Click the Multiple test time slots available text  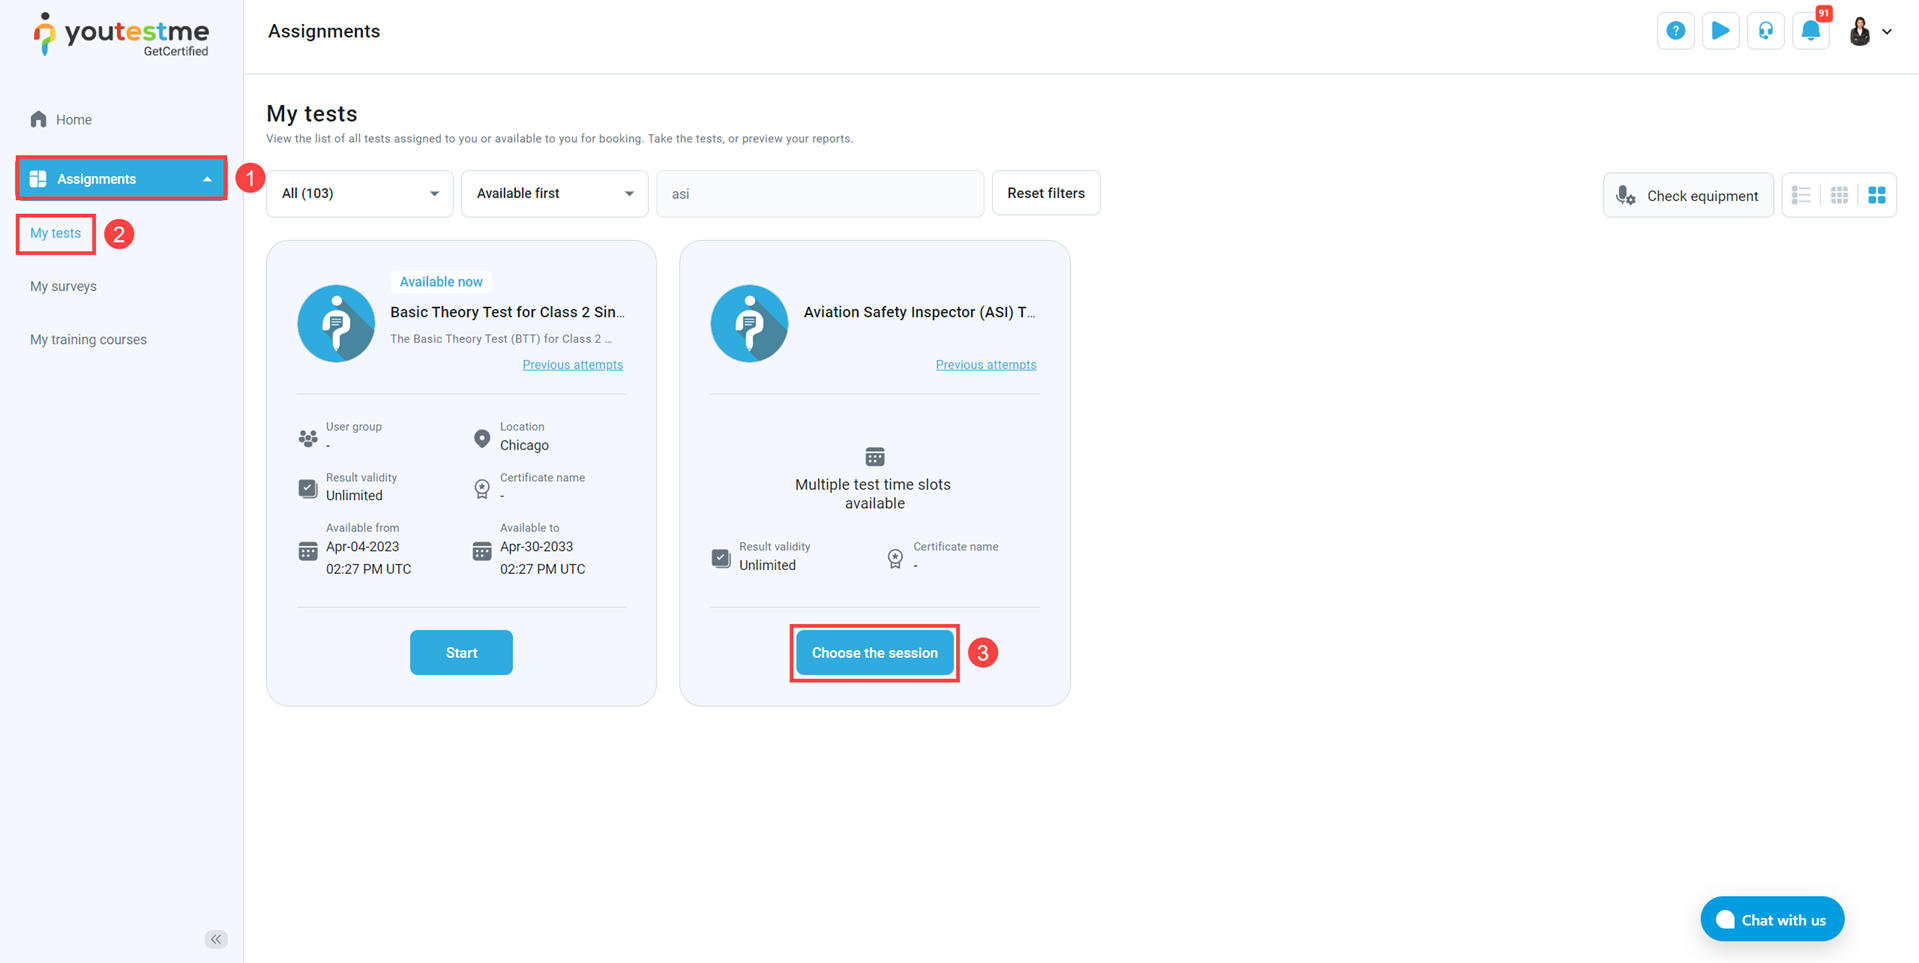click(874, 494)
